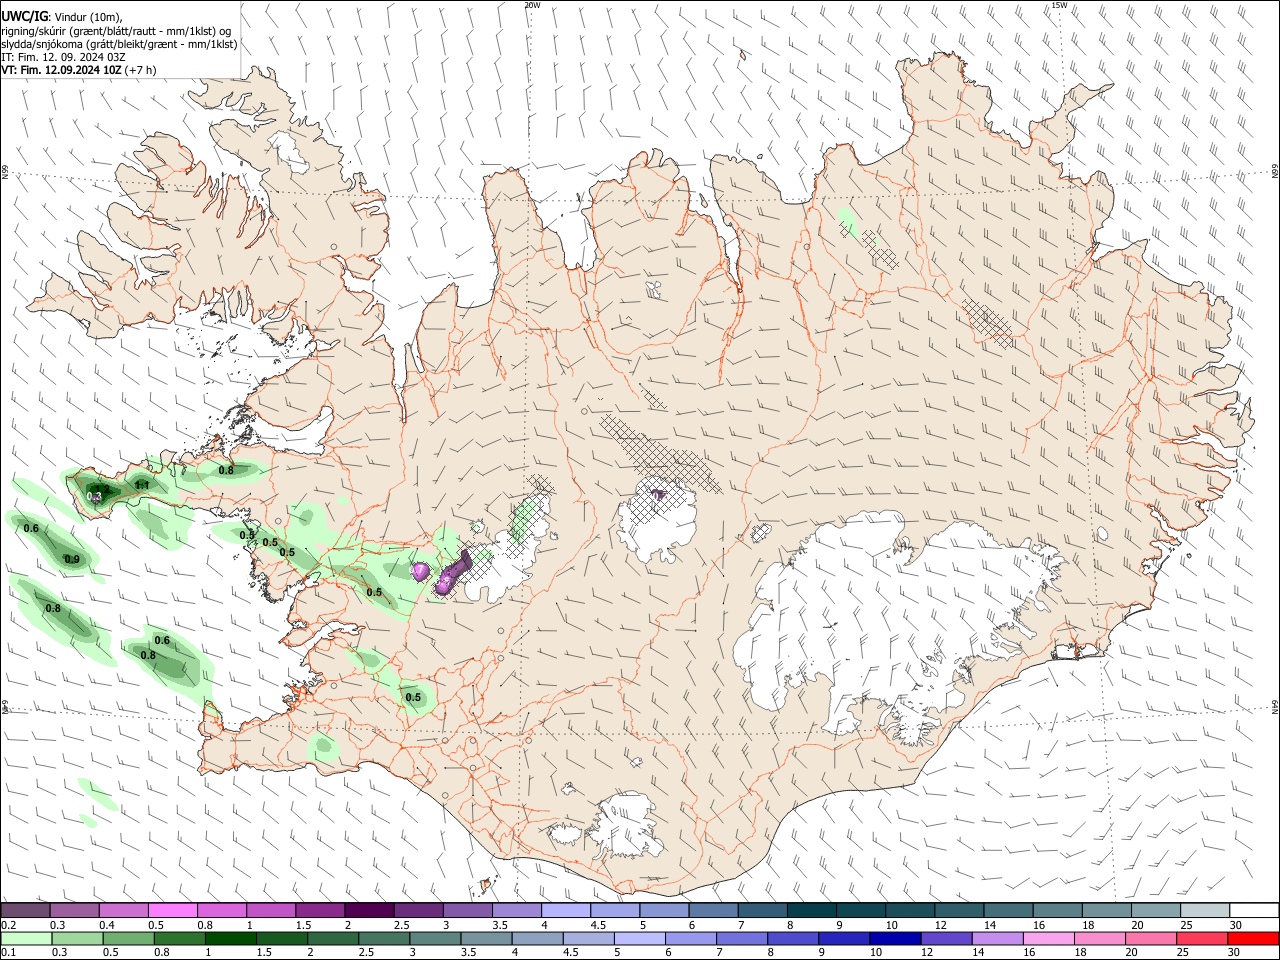Pick the bottom-row dark green swatch between 1 and 1.5
Viewport: 1280px width, 960px height.
[229, 938]
